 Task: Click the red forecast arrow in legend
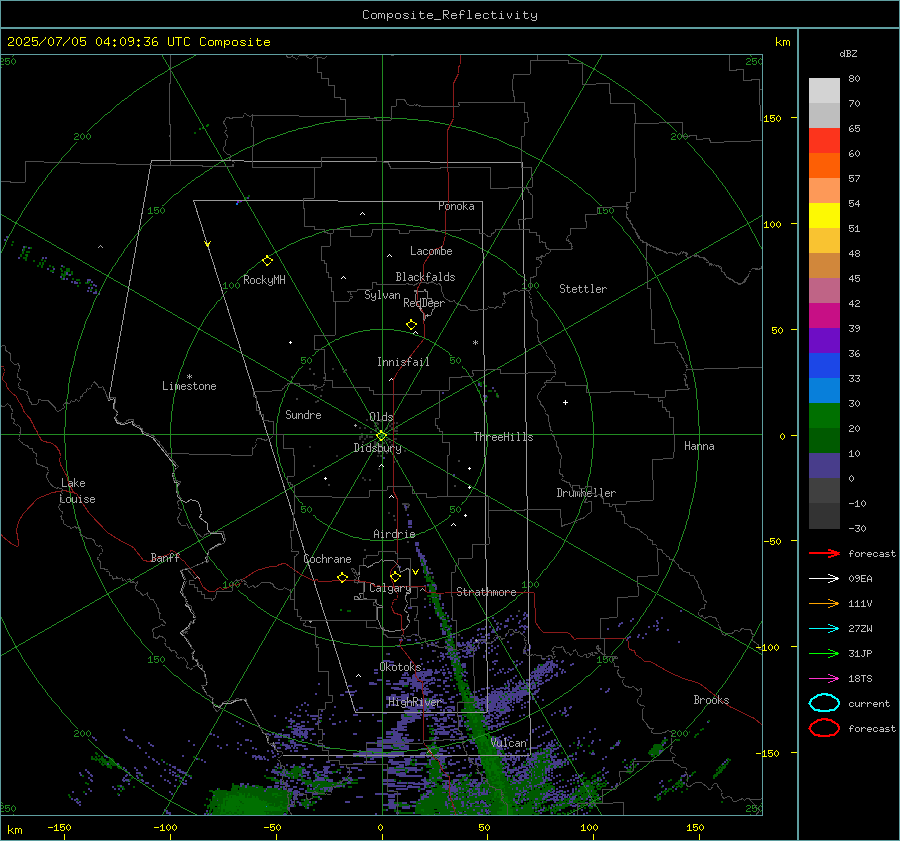[x=824, y=553]
